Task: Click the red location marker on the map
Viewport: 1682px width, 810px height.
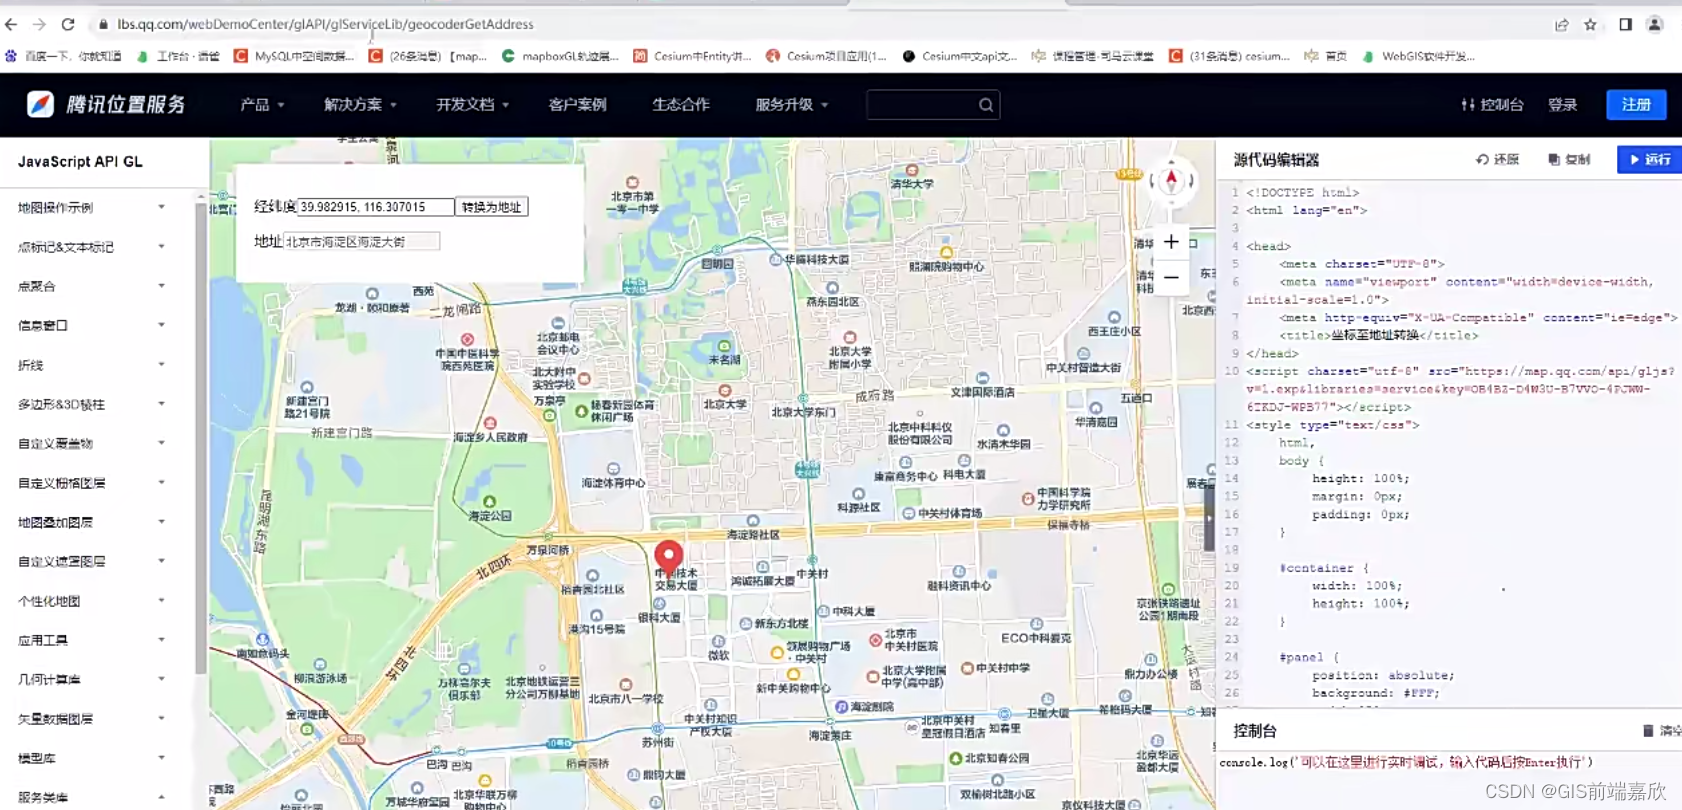Action: point(669,557)
